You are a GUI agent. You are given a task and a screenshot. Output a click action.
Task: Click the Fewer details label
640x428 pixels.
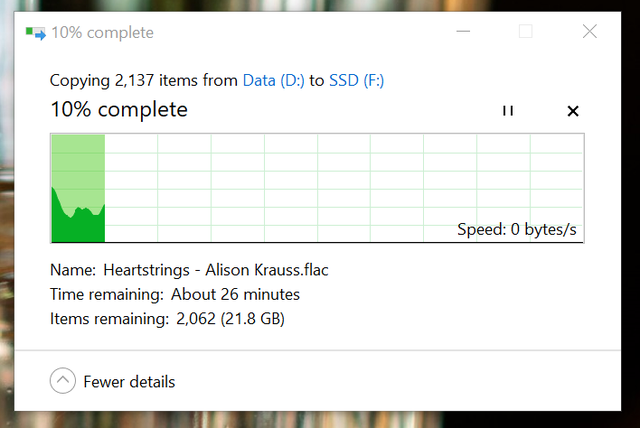pyautogui.click(x=129, y=382)
